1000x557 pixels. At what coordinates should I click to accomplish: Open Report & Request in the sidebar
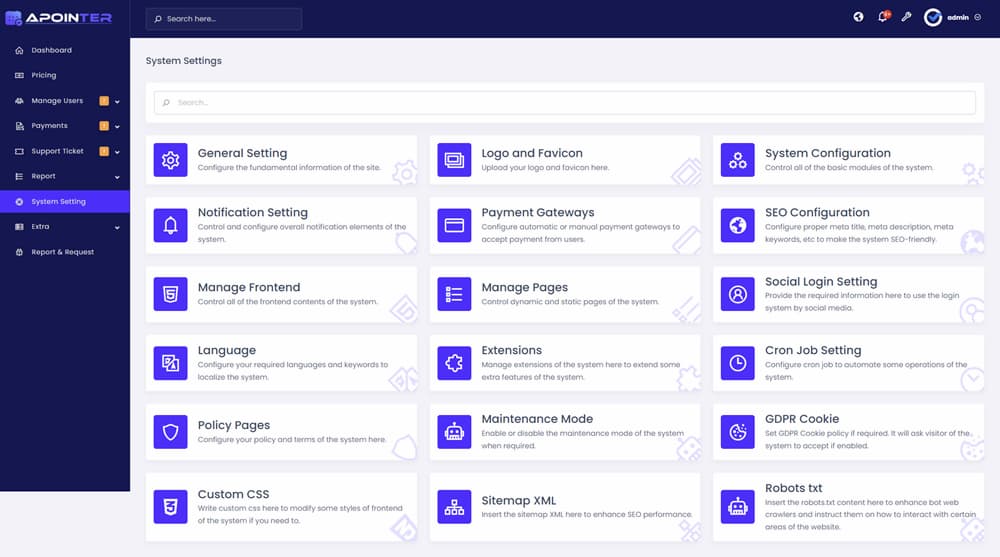pyautogui.click(x=64, y=252)
